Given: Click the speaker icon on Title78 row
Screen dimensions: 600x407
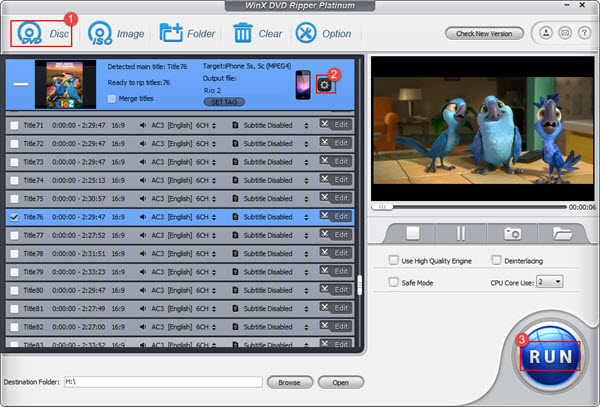Looking at the screenshot, I should click(x=143, y=254).
